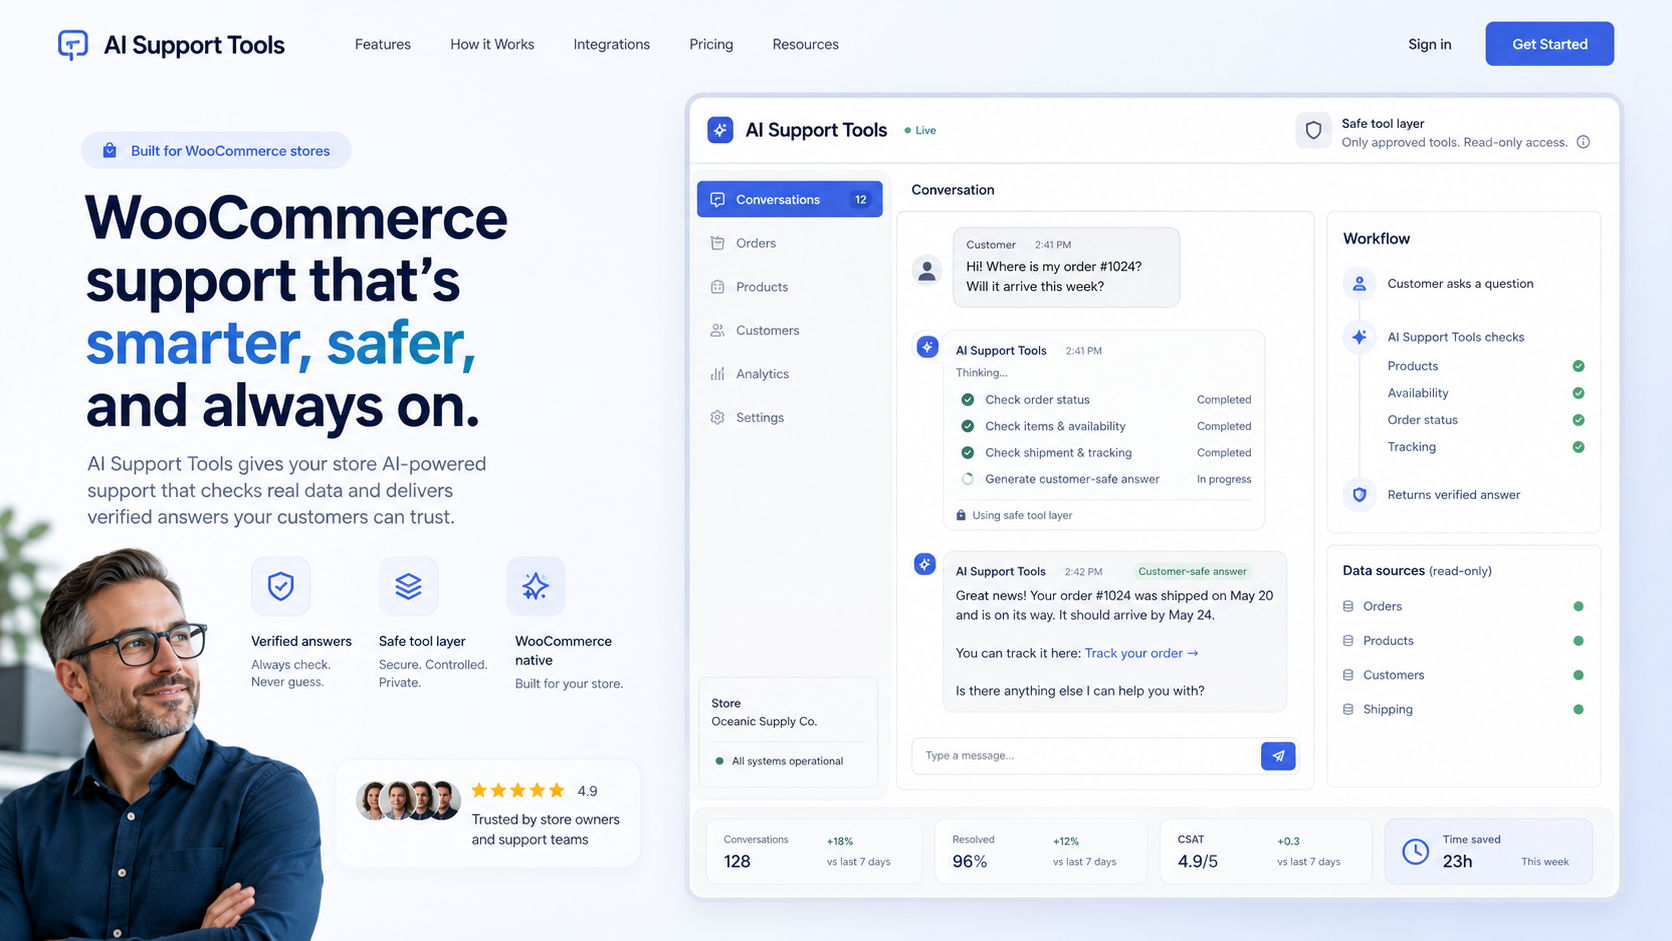
Task: Click All systems operational status
Action: (779, 761)
